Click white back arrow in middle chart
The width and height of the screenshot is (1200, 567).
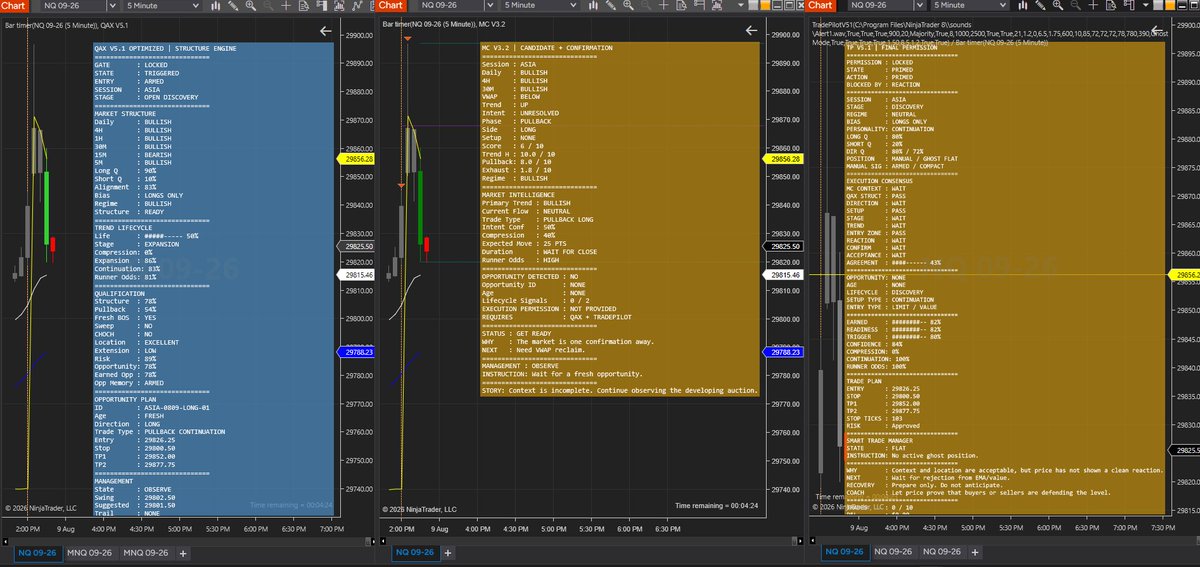tap(751, 31)
